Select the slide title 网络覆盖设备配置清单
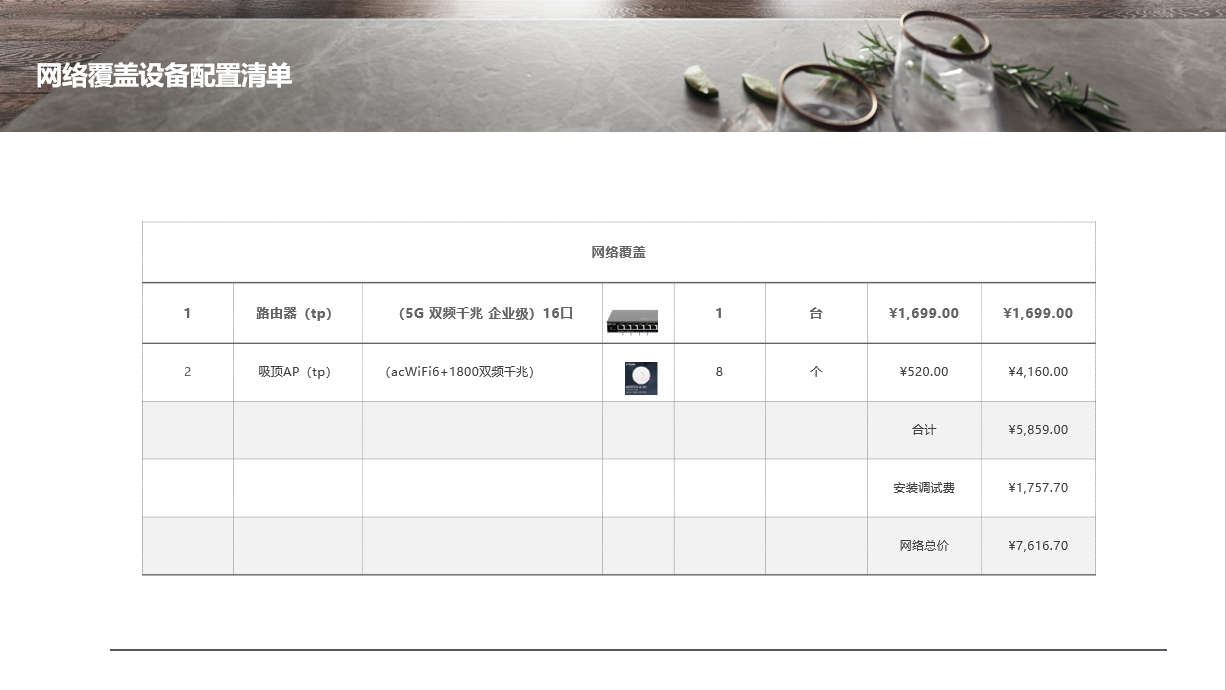The width and height of the screenshot is (1226, 690). tap(164, 76)
